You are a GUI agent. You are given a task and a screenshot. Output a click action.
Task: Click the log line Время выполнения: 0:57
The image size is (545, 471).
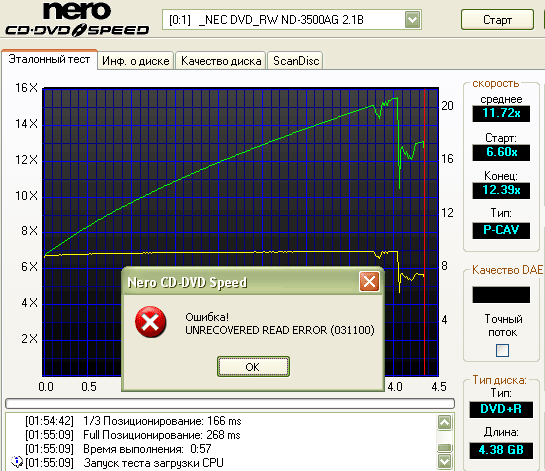pyautogui.click(x=118, y=449)
